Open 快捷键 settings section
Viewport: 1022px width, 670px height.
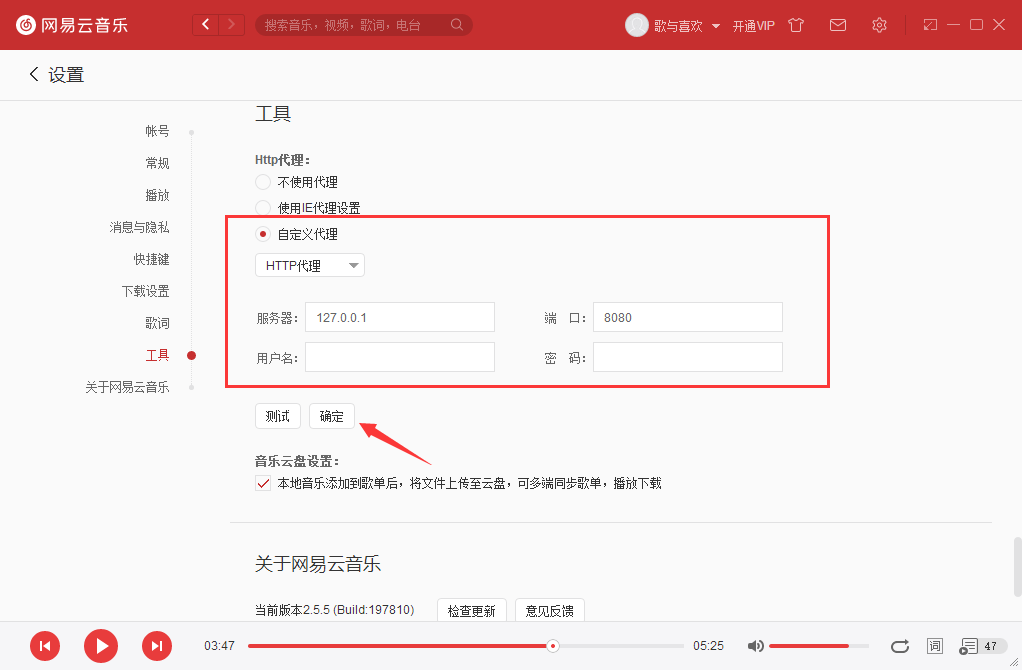[151, 259]
